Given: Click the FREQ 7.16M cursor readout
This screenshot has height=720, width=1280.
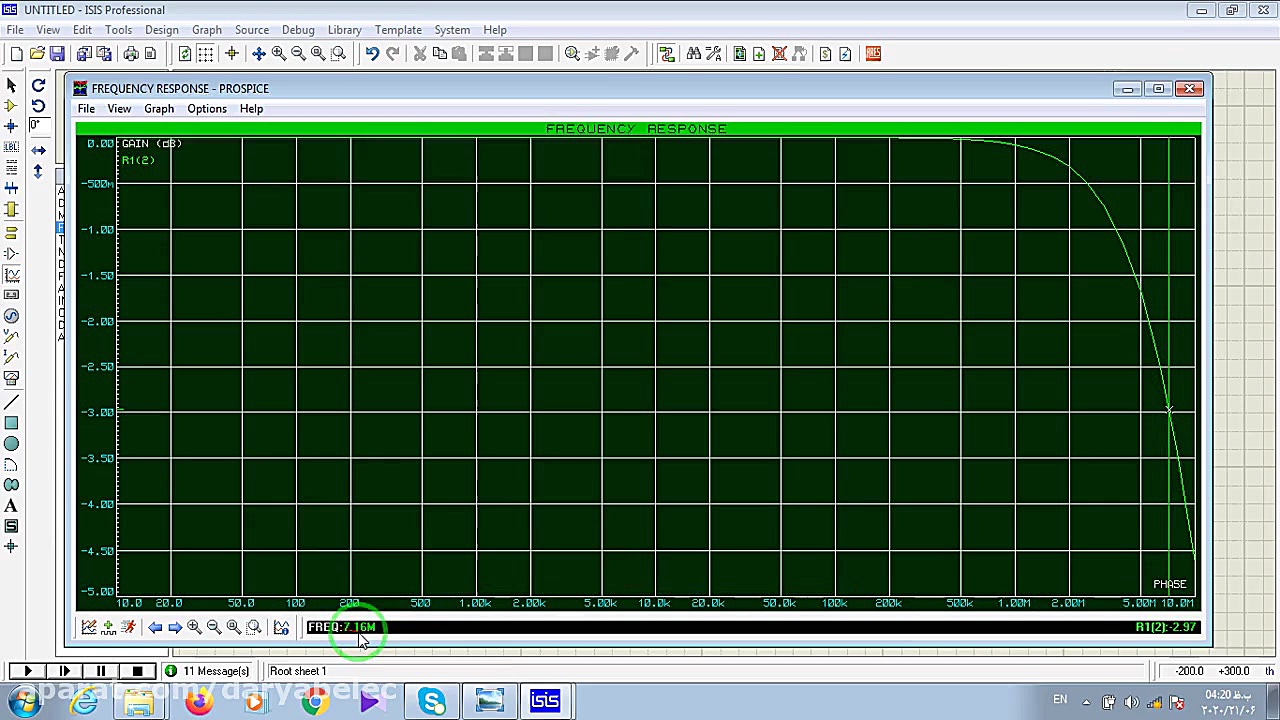Looking at the screenshot, I should pos(342,627).
